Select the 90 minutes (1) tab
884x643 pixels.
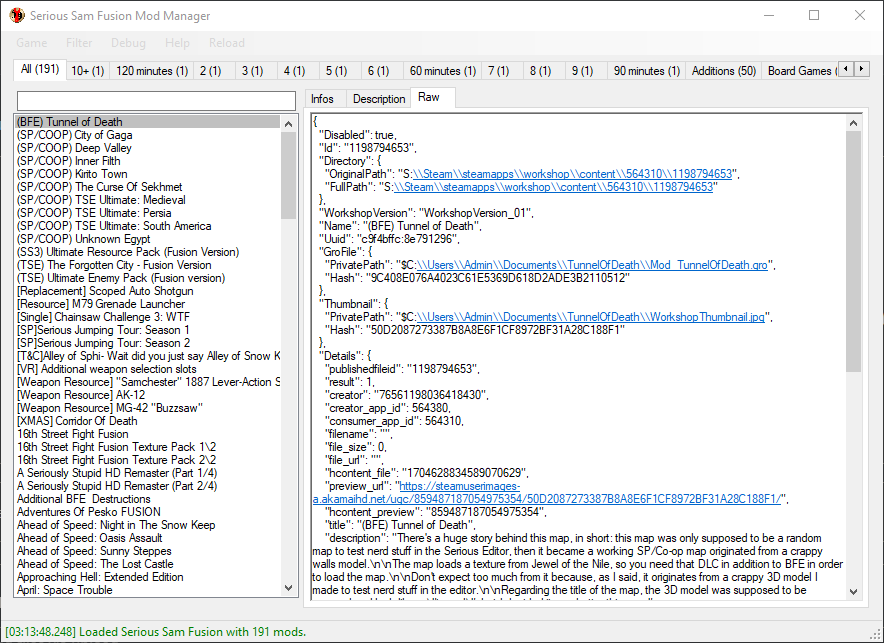[647, 71]
